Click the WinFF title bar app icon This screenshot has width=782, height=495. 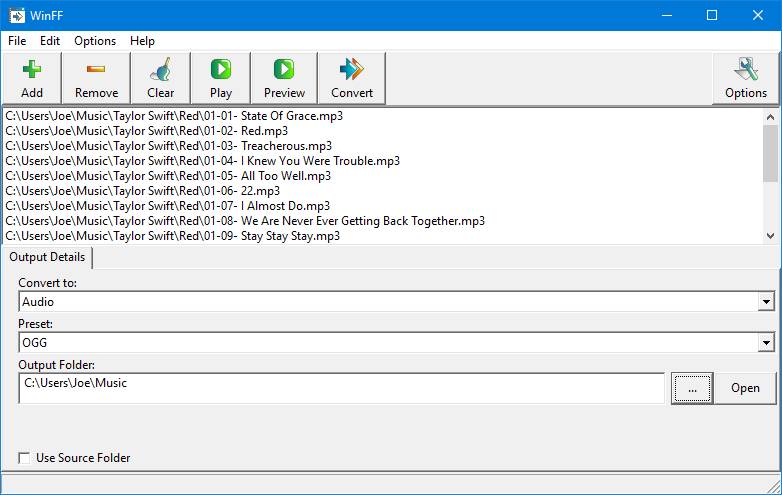(x=17, y=15)
